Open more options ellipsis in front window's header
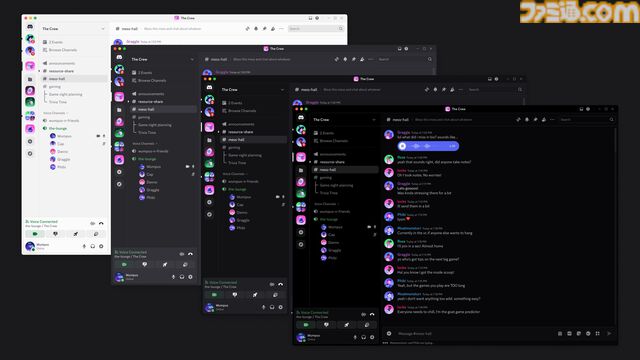 point(552,120)
